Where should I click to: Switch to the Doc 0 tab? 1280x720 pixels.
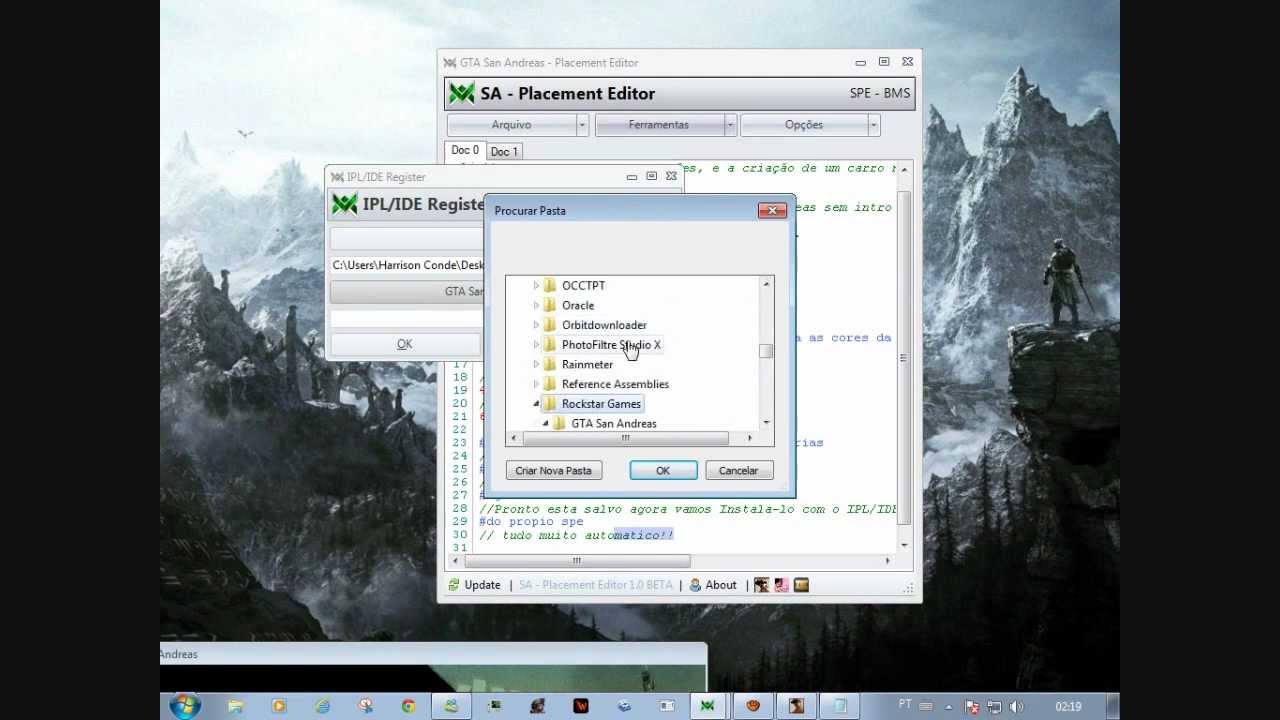coord(465,150)
